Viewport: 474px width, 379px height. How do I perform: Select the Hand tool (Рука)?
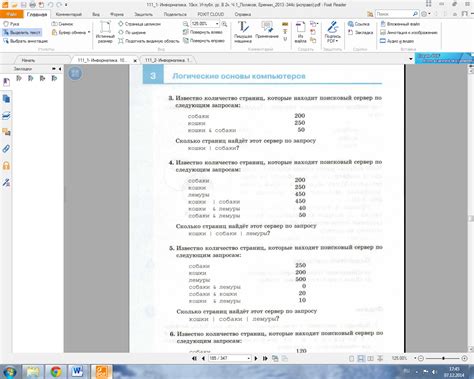tap(11, 24)
